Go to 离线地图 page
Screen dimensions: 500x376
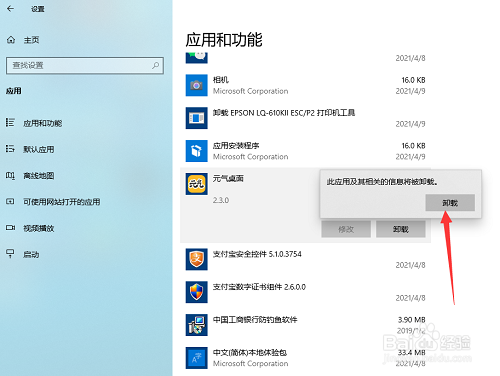point(38,176)
